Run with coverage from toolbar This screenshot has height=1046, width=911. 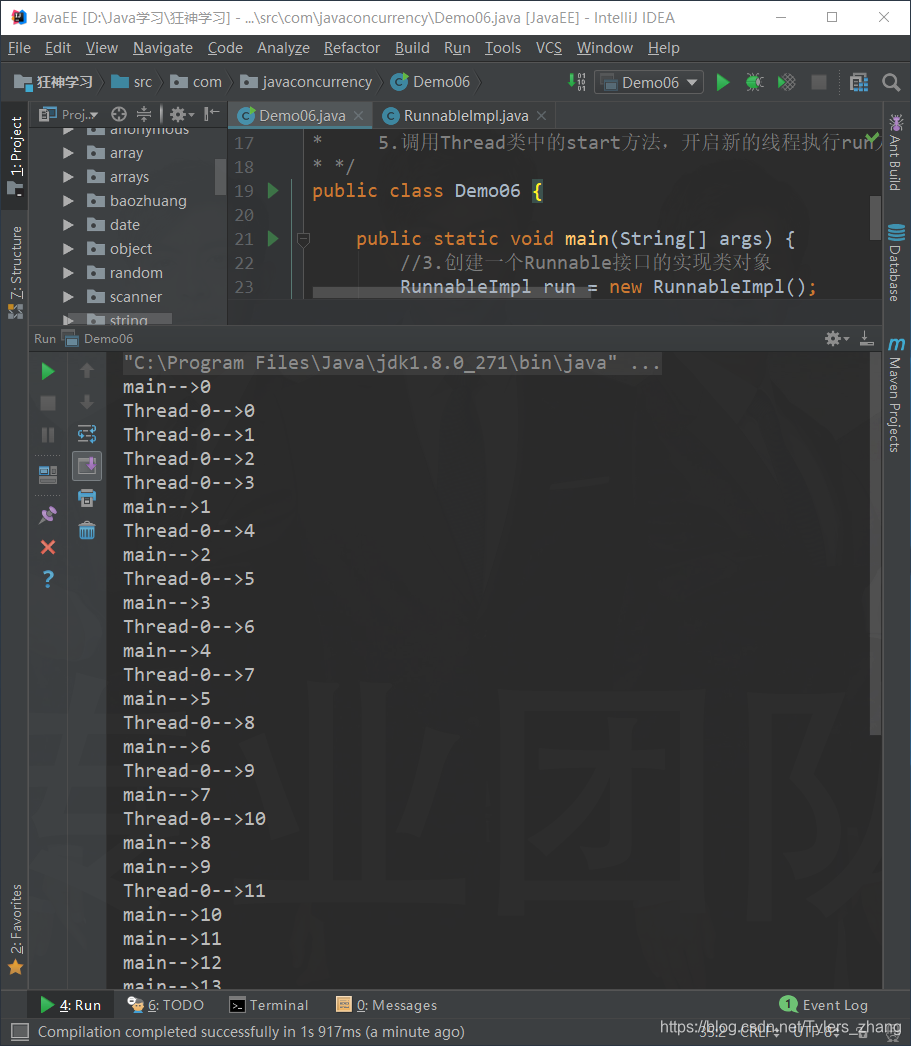coord(787,82)
